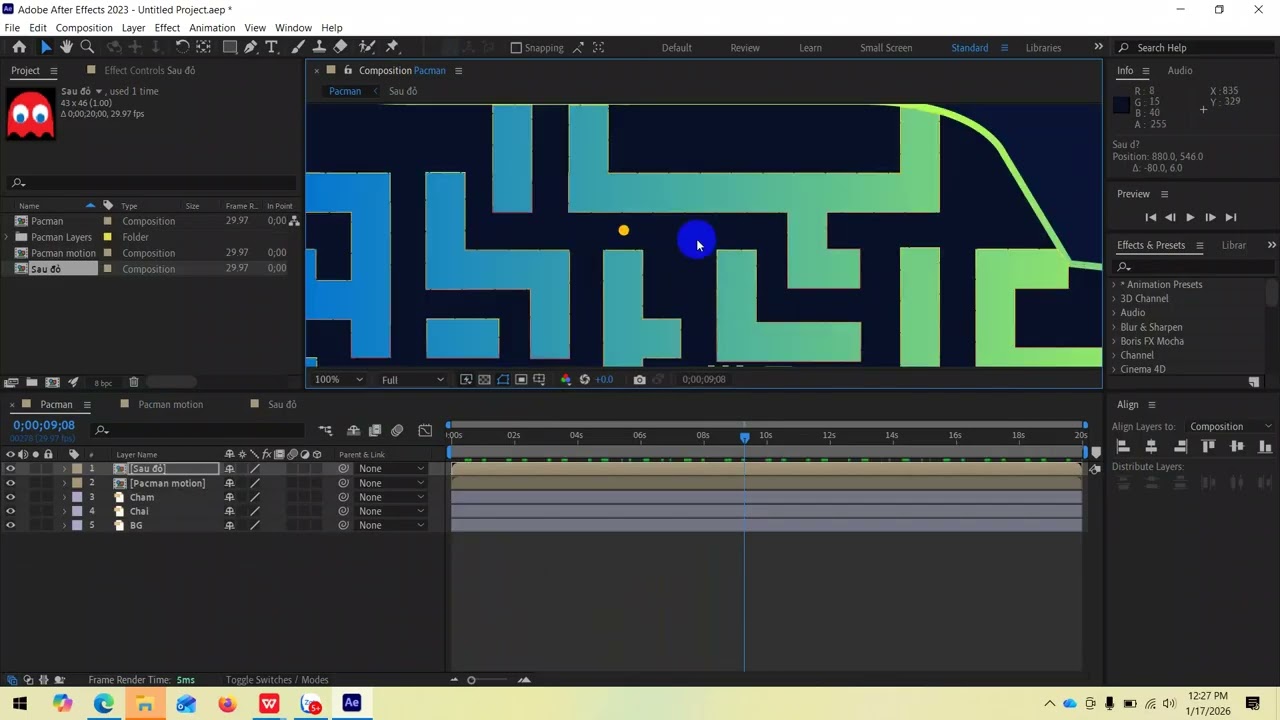Switch to Learn workspace
The height and width of the screenshot is (720, 1280).
[x=810, y=48]
